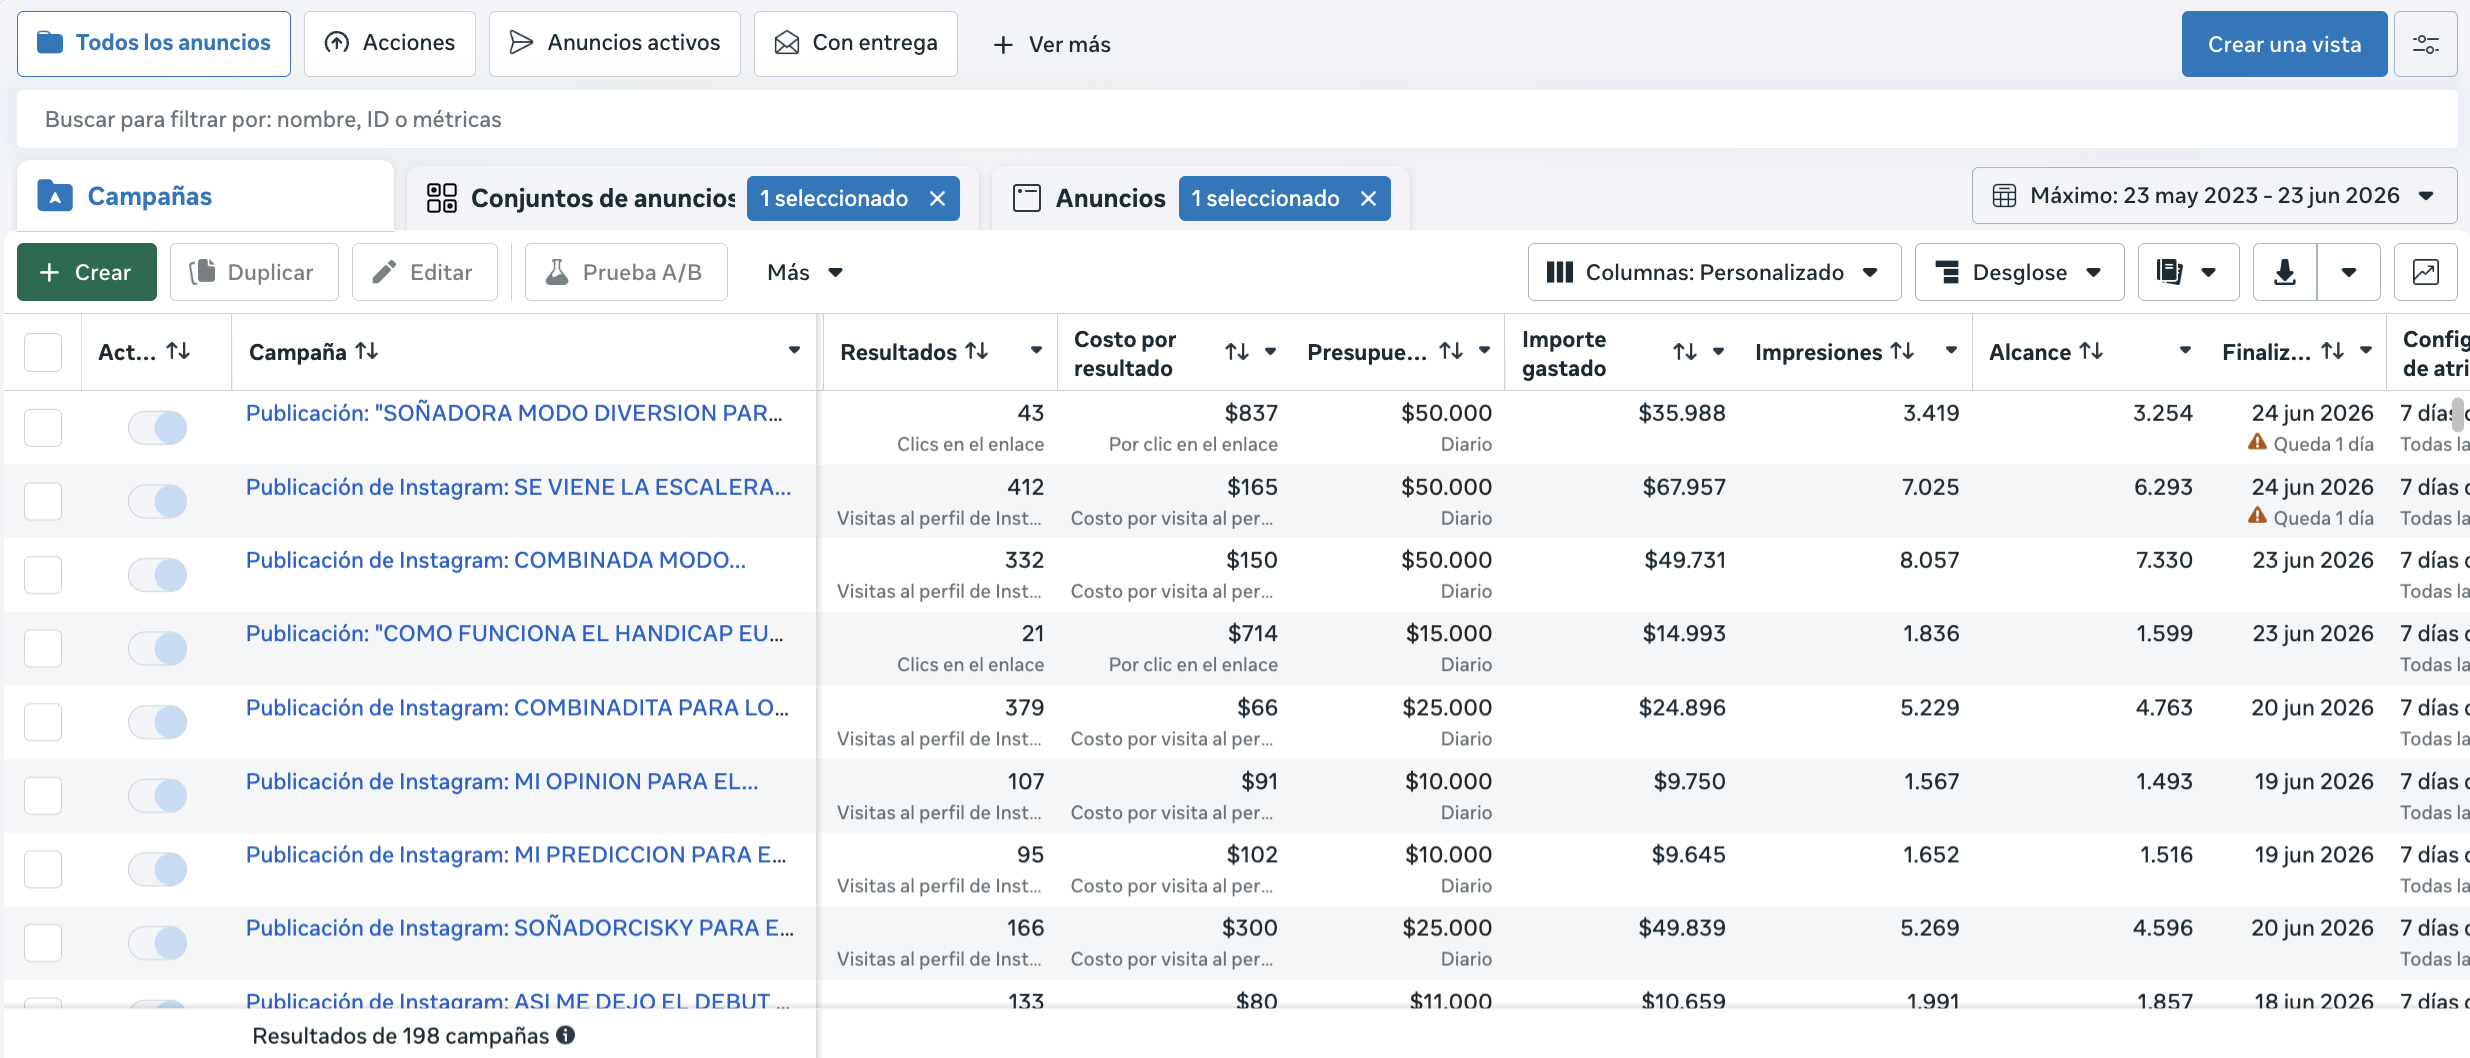Click the Ver más plus icon
The image size is (2470, 1058).
click(x=1003, y=44)
